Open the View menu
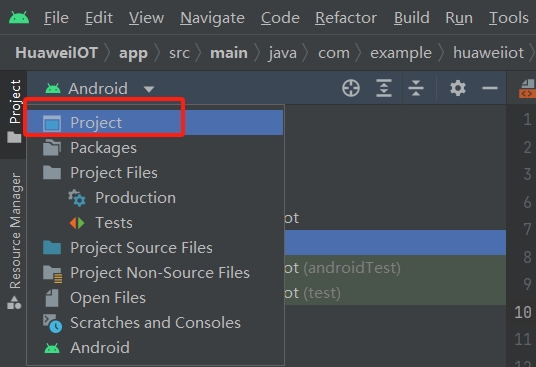 [x=146, y=18]
